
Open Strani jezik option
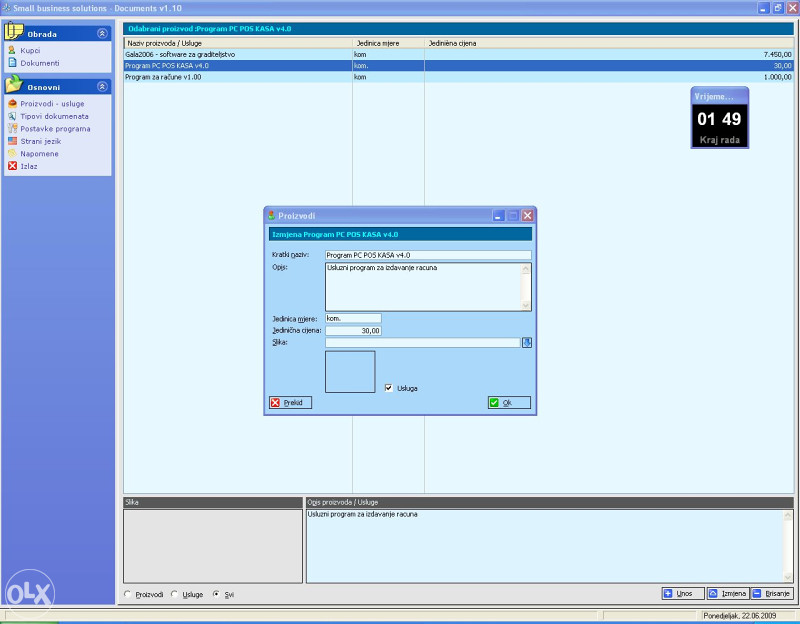tap(40, 141)
